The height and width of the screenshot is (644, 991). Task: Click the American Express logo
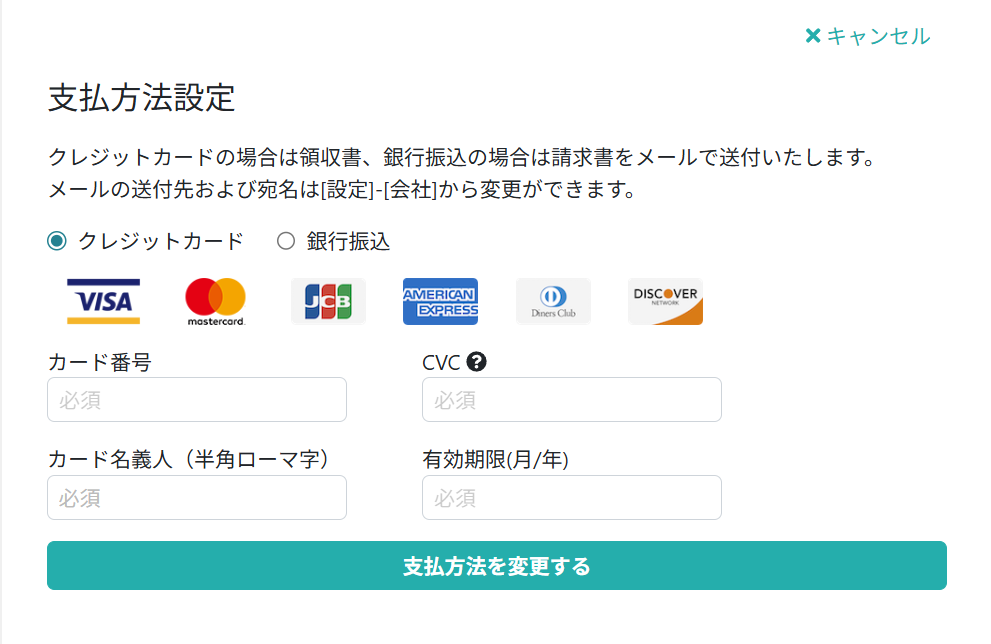pos(440,301)
